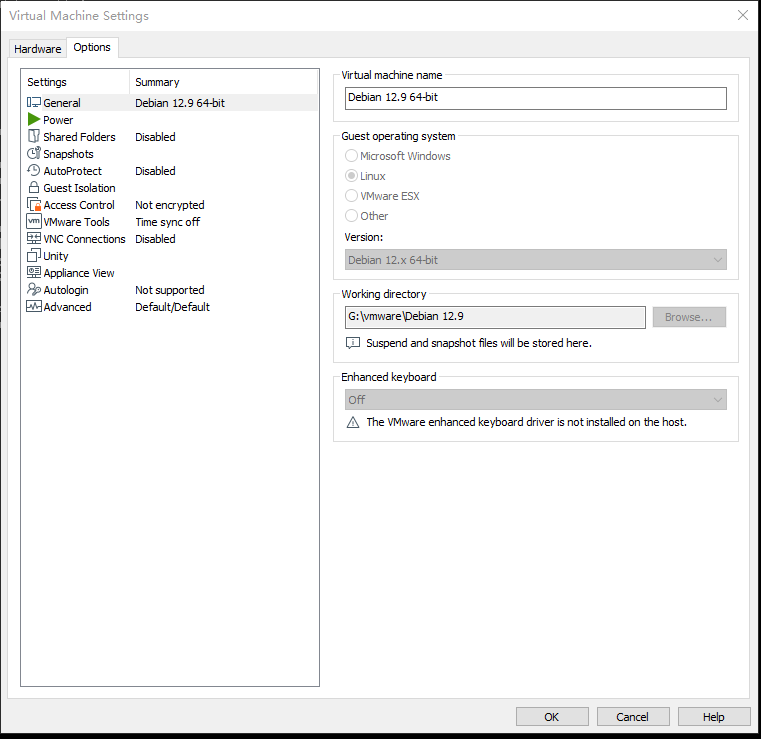761x739 pixels.
Task: Select the Linux guest OS radio
Action: 351,176
